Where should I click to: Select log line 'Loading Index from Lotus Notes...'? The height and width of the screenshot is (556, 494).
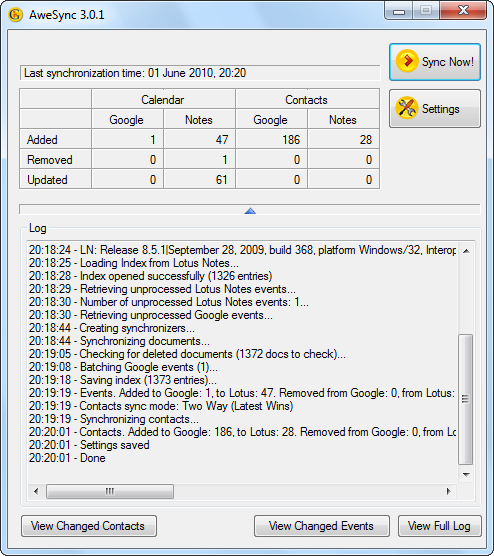click(134, 263)
